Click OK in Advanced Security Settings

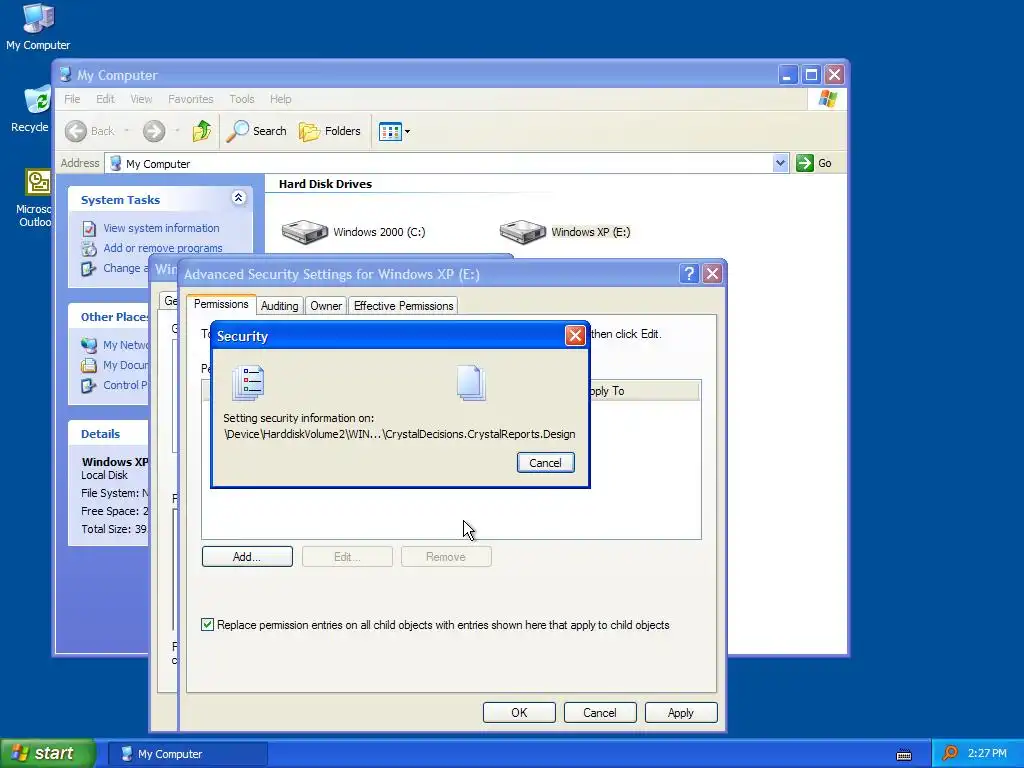(x=519, y=712)
